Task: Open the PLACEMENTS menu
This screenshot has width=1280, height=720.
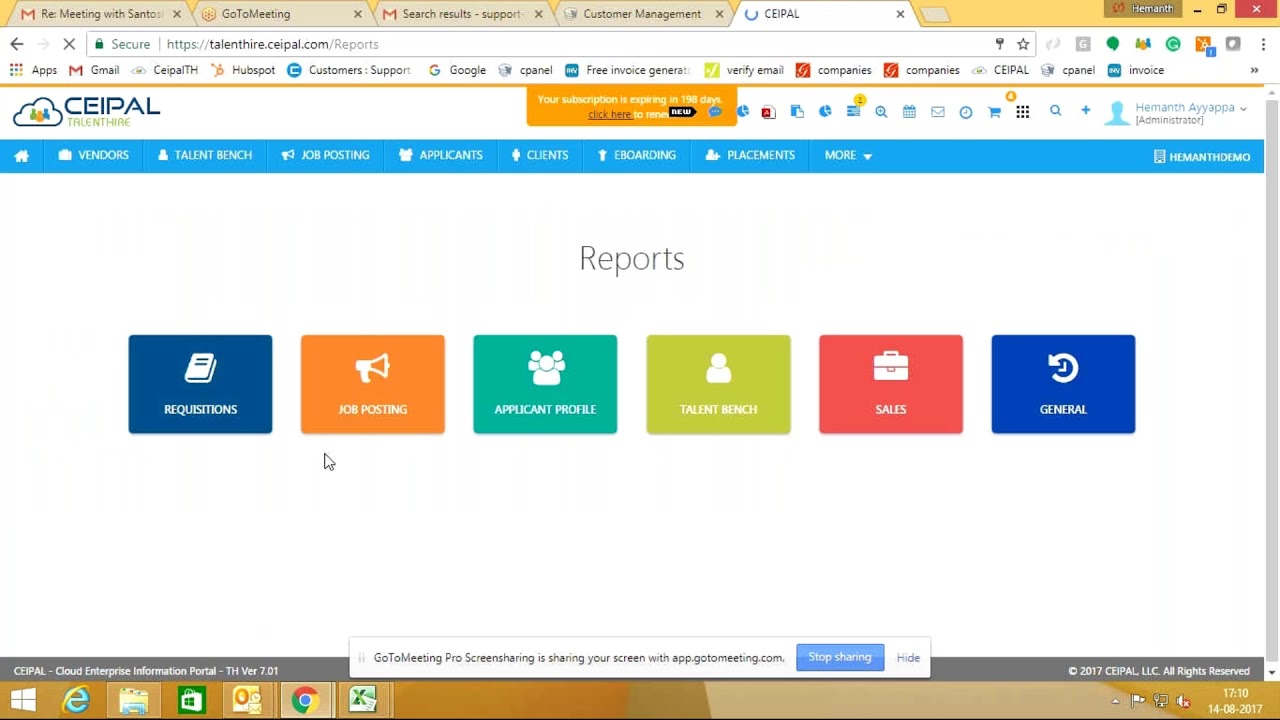Action: click(x=750, y=156)
